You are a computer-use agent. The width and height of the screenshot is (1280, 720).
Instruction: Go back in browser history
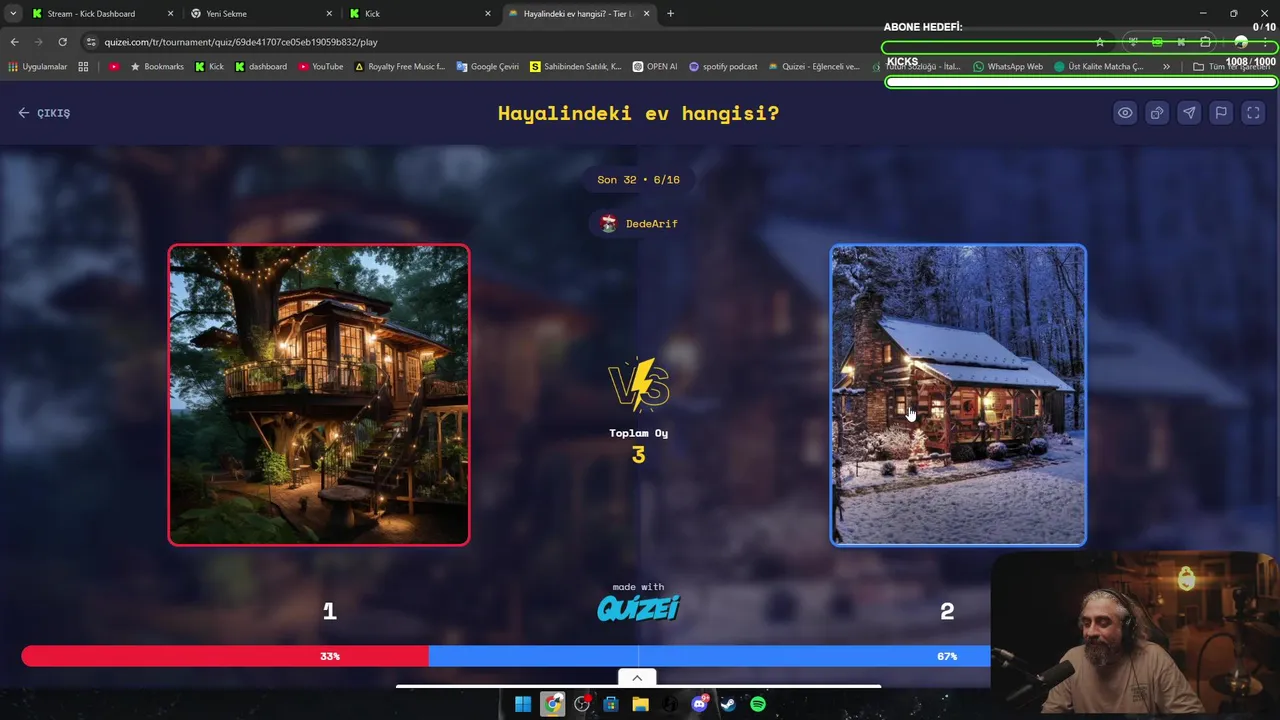14,42
